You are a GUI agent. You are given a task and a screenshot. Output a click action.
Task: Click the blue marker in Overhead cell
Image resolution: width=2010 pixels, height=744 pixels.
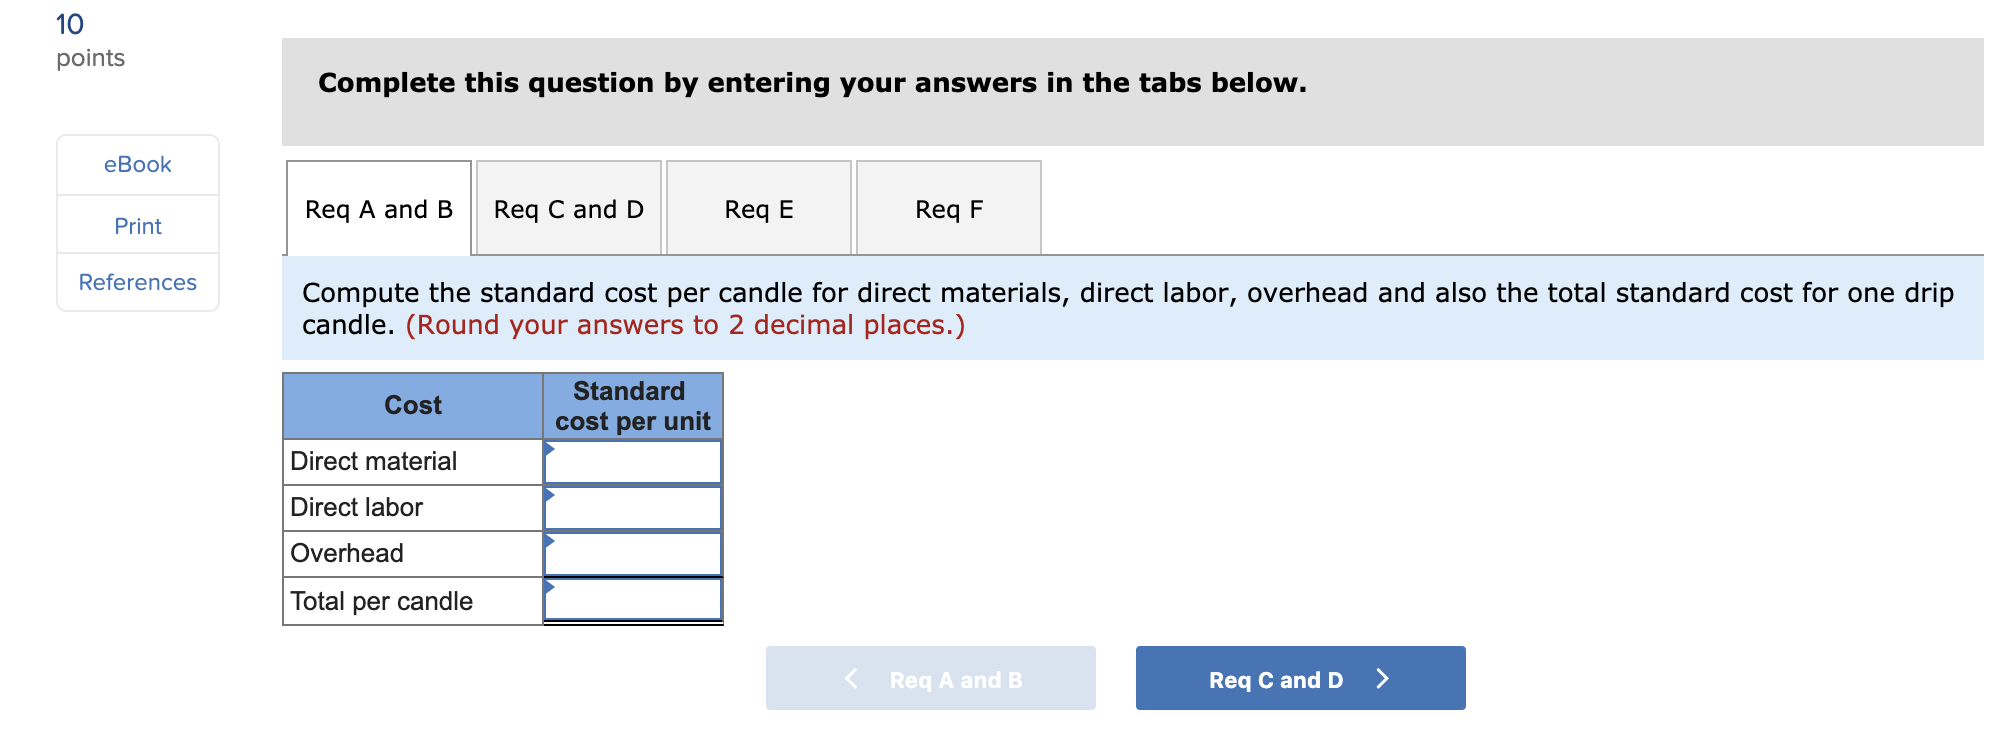tap(549, 542)
